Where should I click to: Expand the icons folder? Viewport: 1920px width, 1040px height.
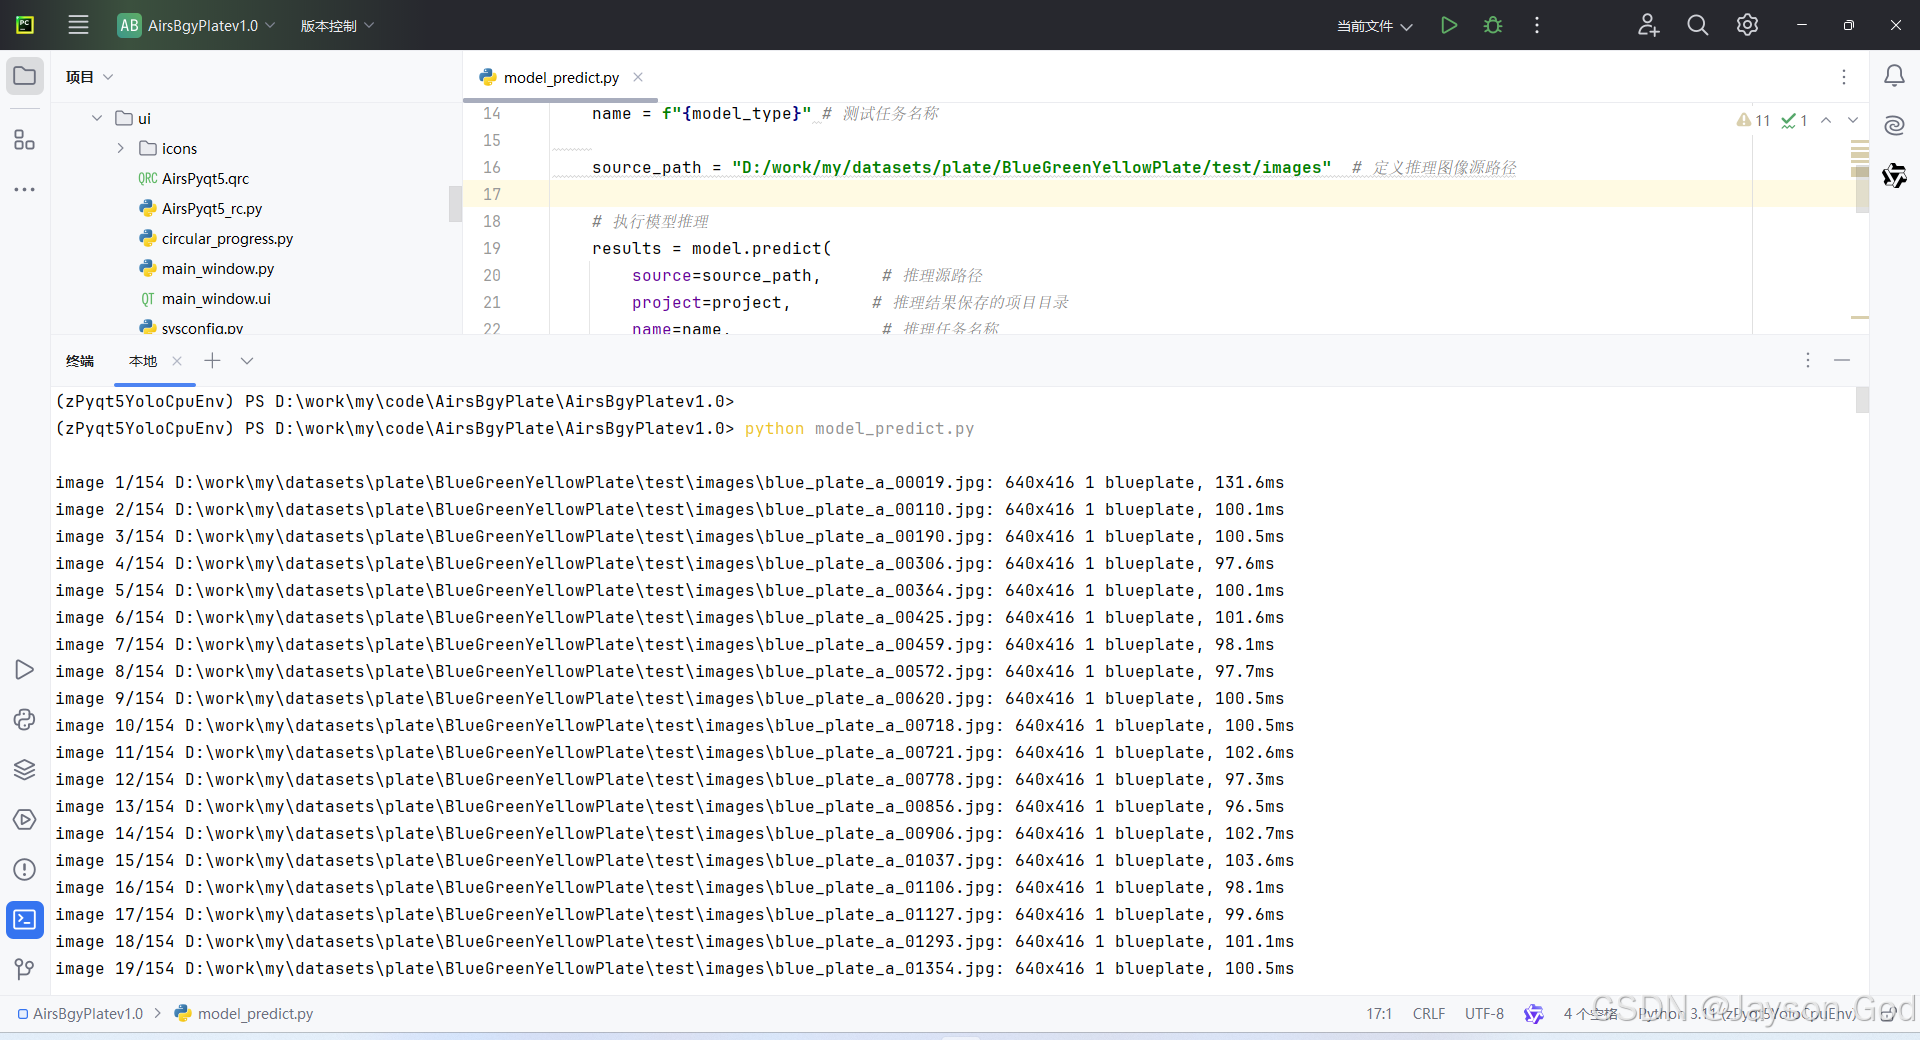pos(120,148)
